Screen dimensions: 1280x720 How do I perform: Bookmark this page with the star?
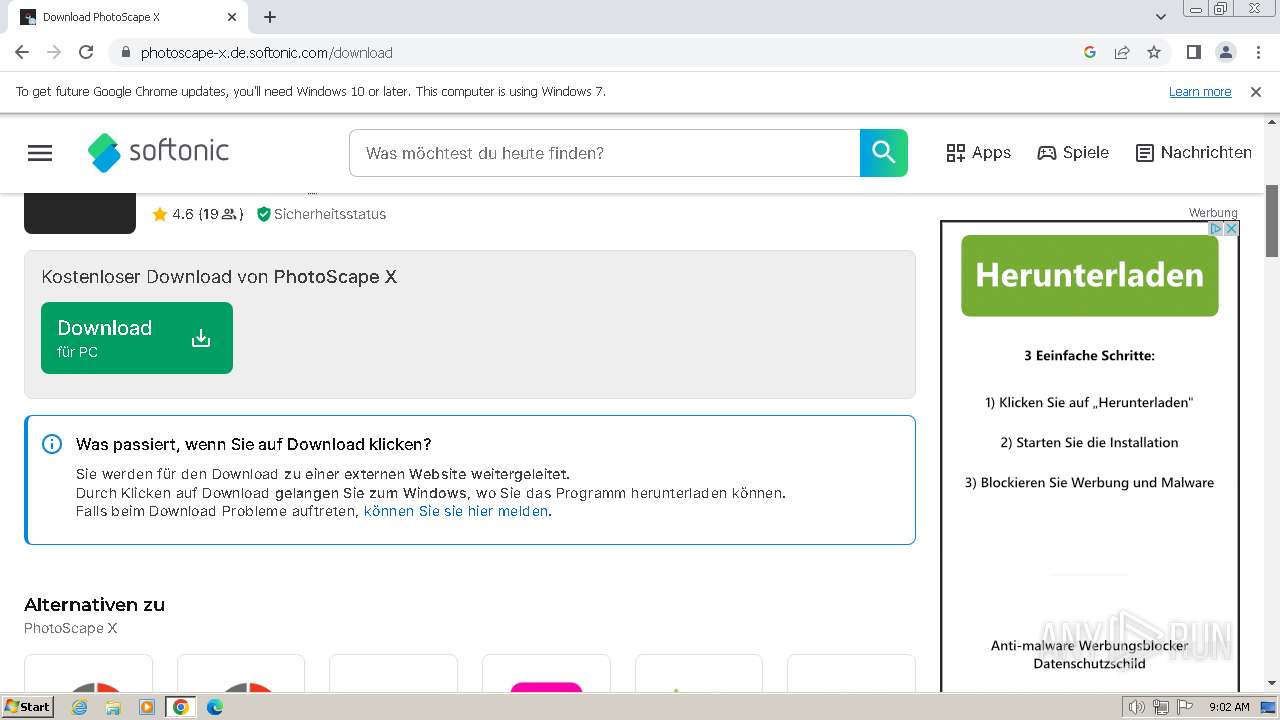click(1154, 52)
